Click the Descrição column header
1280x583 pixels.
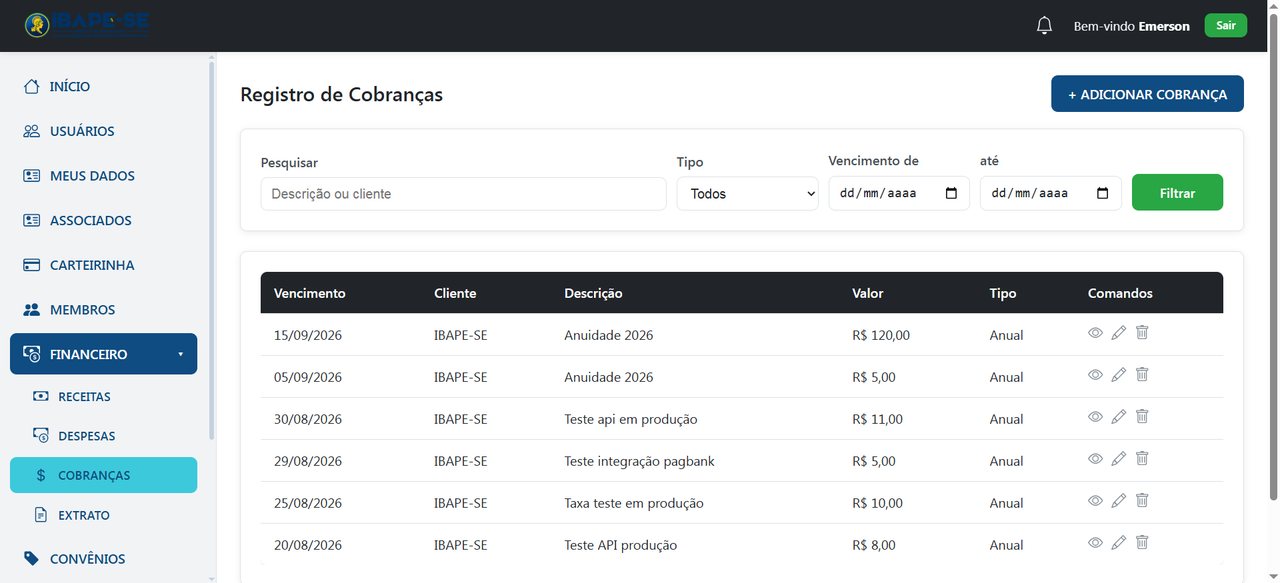point(593,293)
